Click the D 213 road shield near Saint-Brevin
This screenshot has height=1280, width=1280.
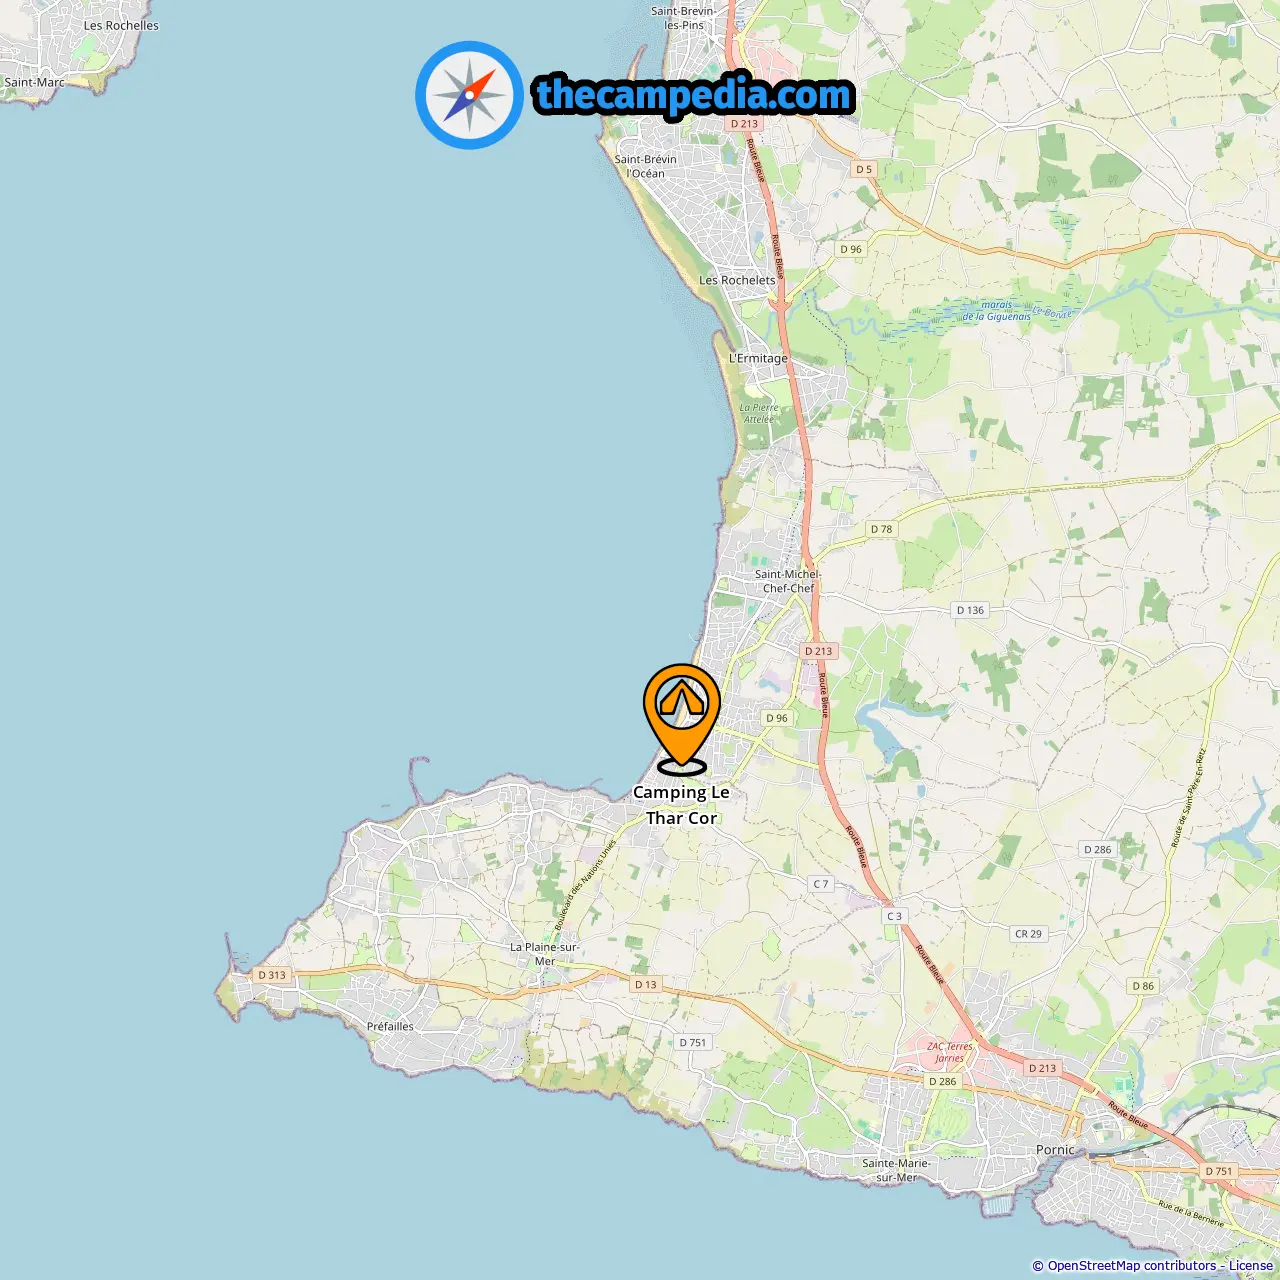coord(744,124)
